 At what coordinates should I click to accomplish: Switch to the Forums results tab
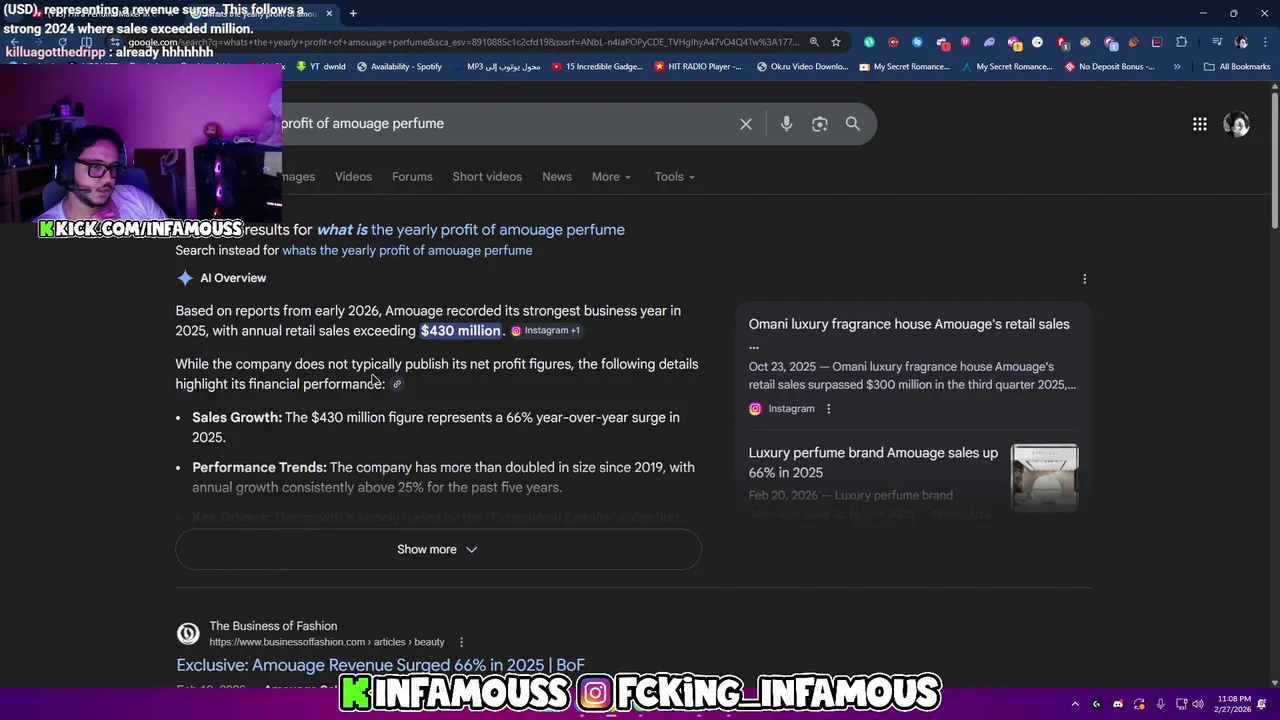pyautogui.click(x=412, y=177)
